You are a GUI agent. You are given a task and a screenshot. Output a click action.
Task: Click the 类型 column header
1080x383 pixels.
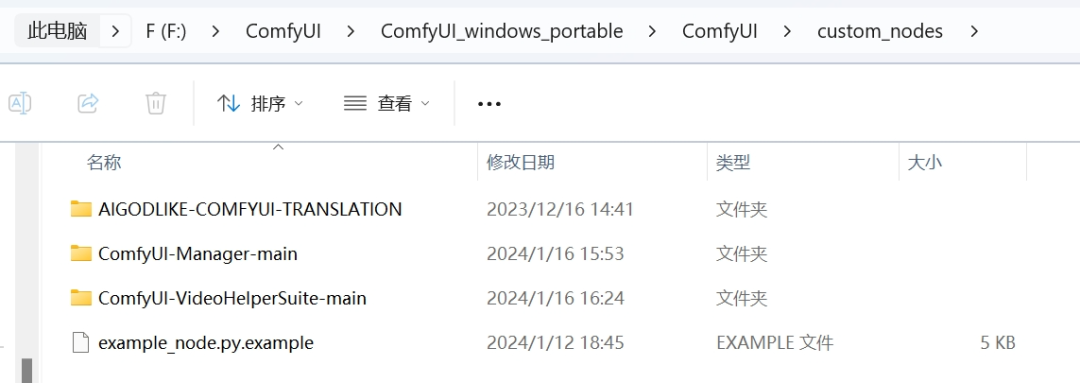pyautogui.click(x=733, y=163)
